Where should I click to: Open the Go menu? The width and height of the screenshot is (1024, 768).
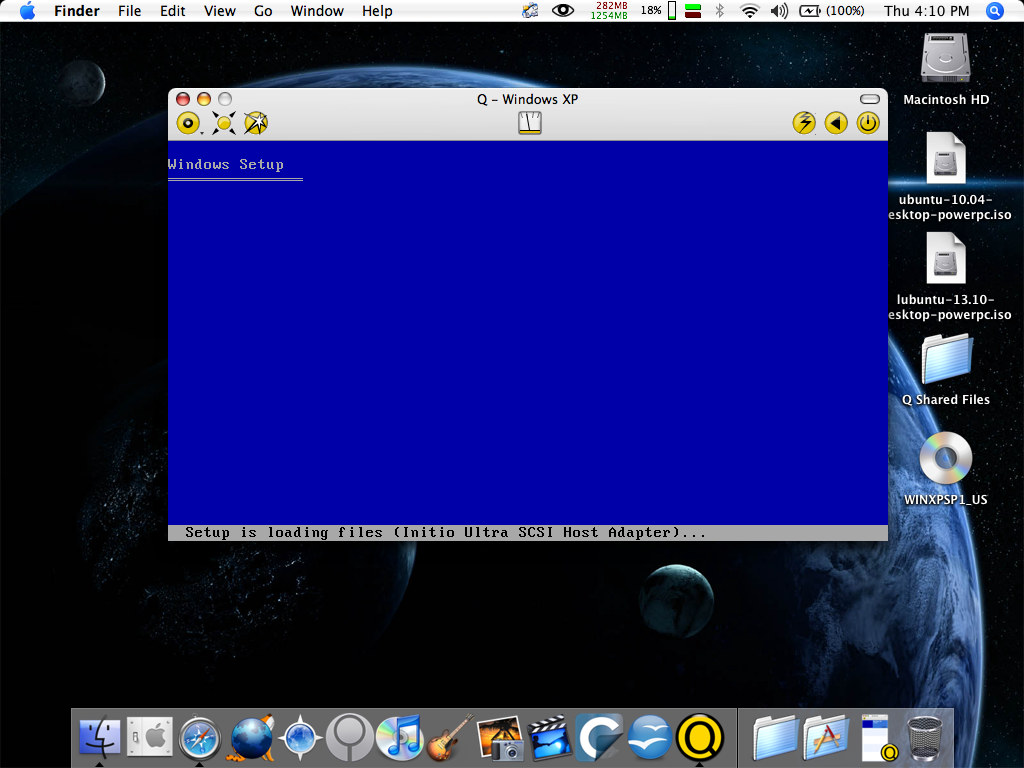click(263, 11)
